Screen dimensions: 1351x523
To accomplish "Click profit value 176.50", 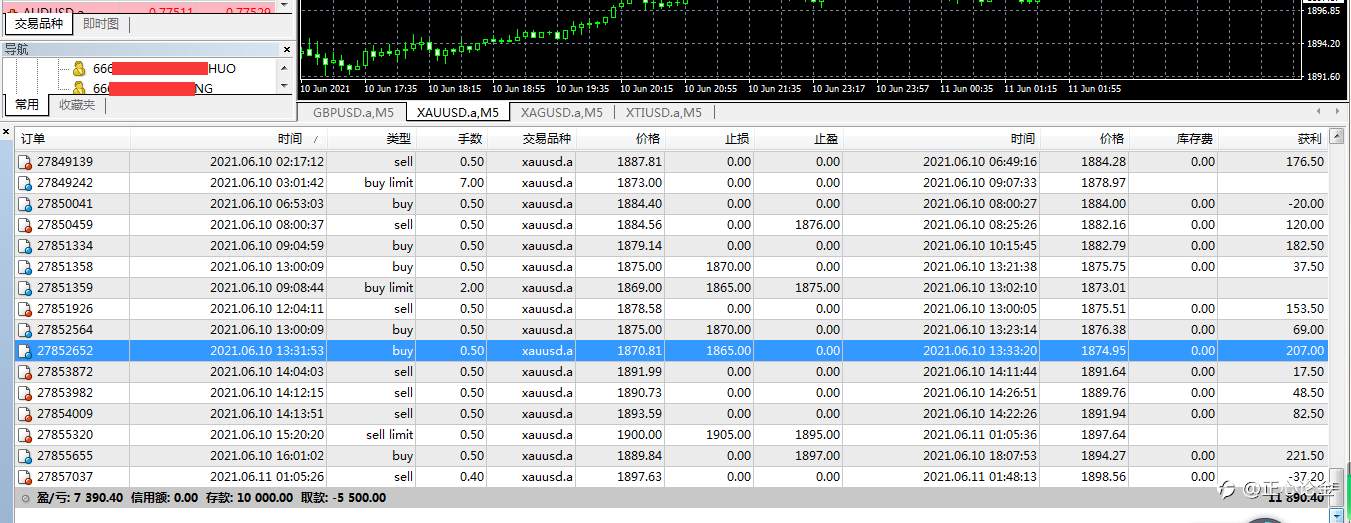I will point(1304,162).
